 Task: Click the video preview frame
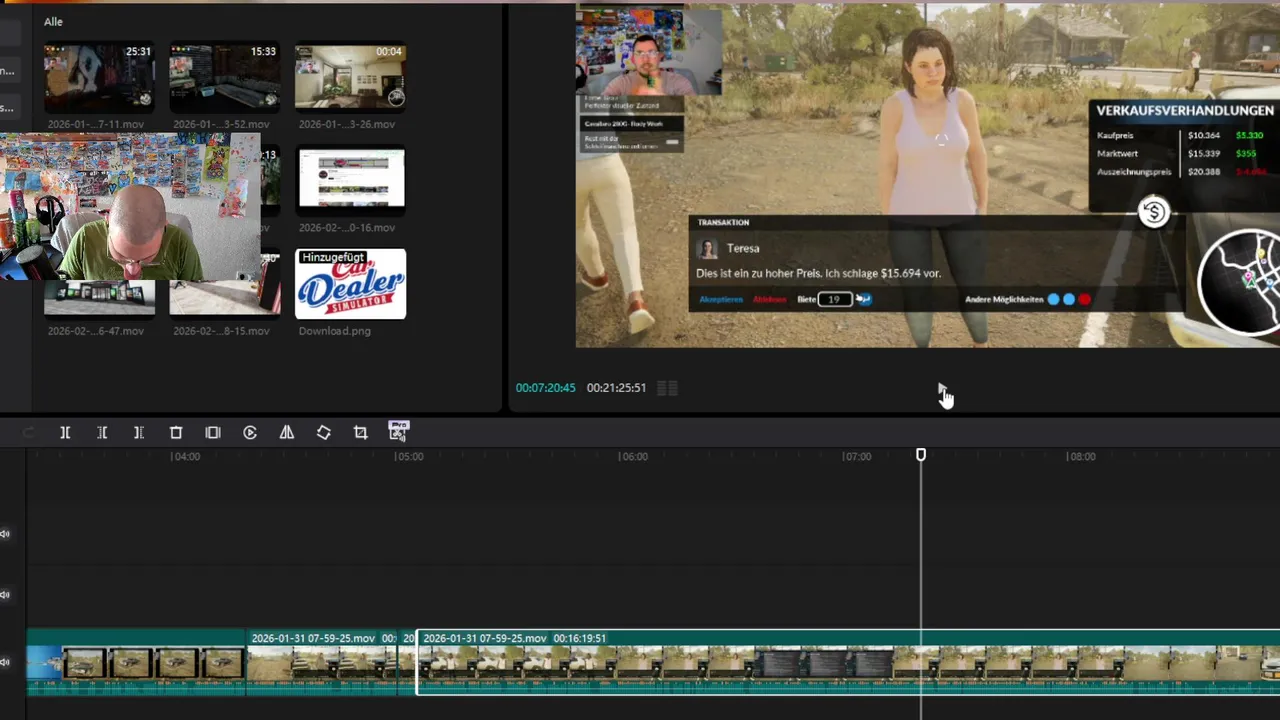tap(927, 176)
